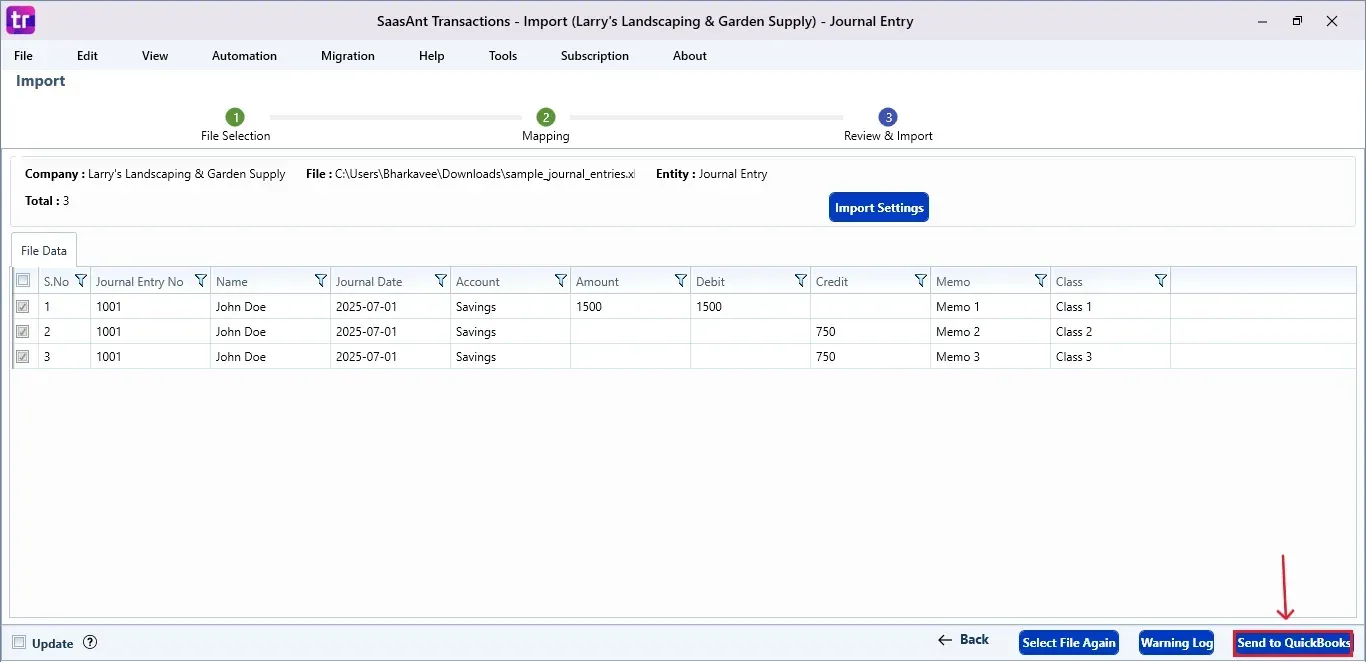Open the Subscription menu
1366x662 pixels.
point(595,56)
